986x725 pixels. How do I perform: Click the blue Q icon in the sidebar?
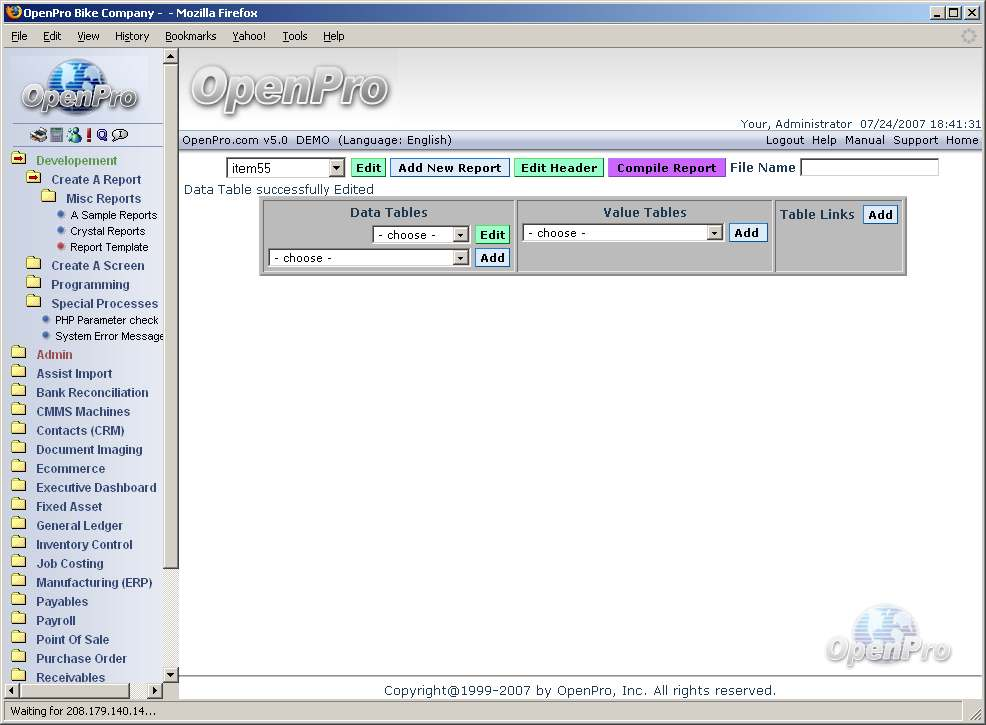[102, 135]
